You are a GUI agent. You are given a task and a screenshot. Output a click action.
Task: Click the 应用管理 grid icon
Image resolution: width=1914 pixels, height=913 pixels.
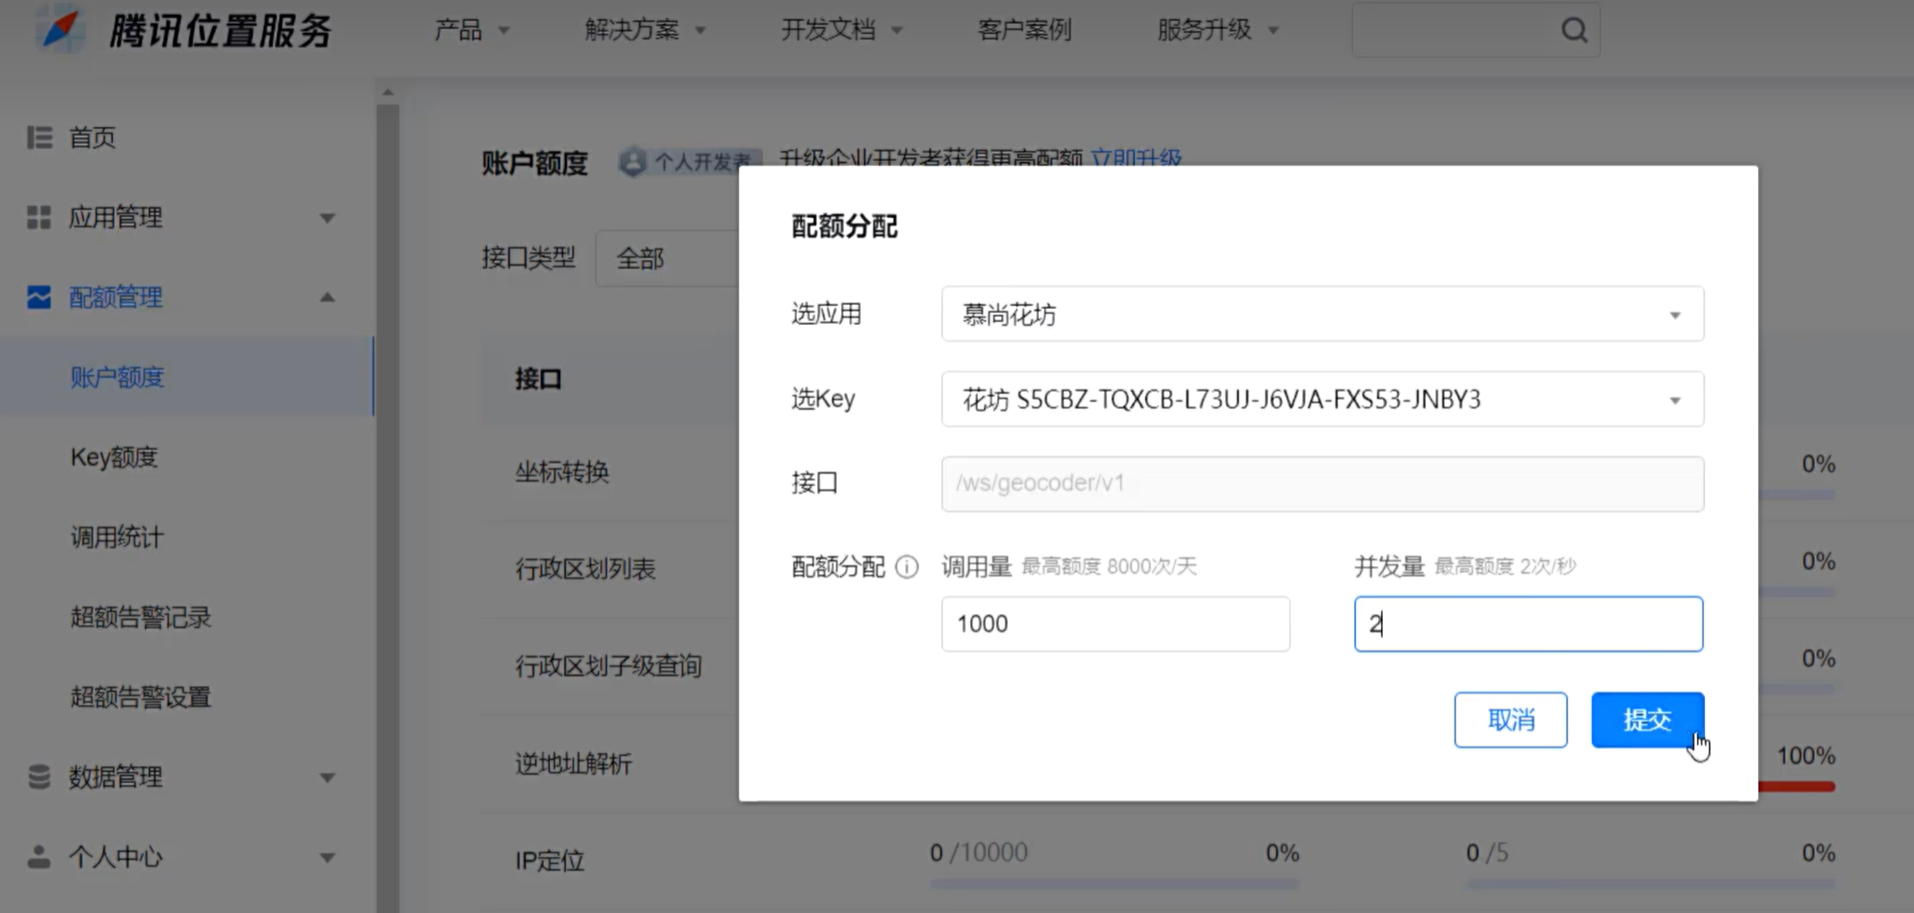click(x=39, y=217)
